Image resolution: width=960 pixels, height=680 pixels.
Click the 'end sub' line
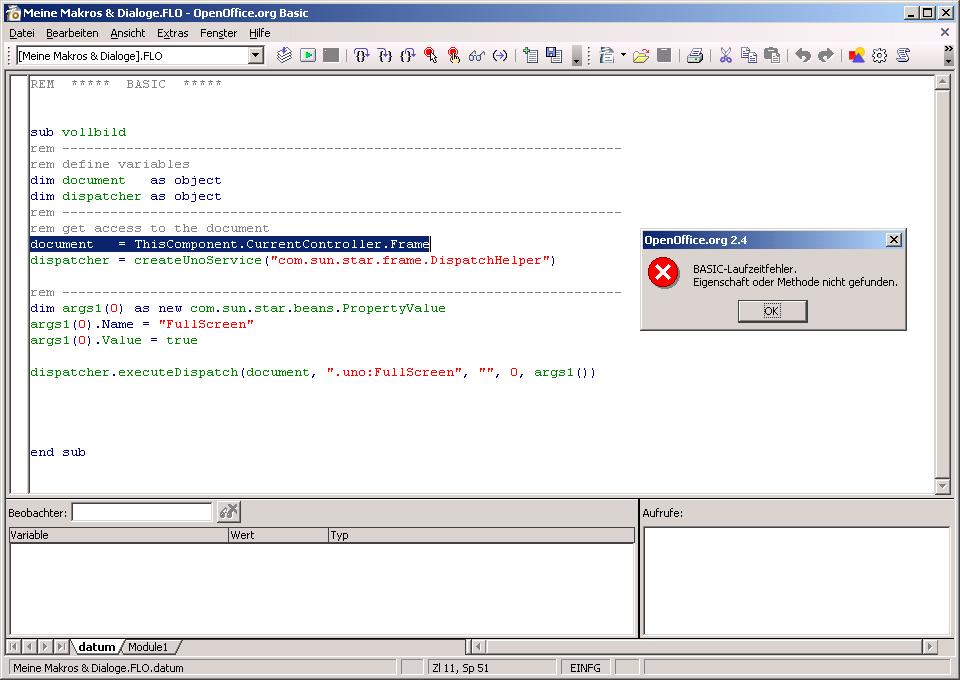point(58,452)
